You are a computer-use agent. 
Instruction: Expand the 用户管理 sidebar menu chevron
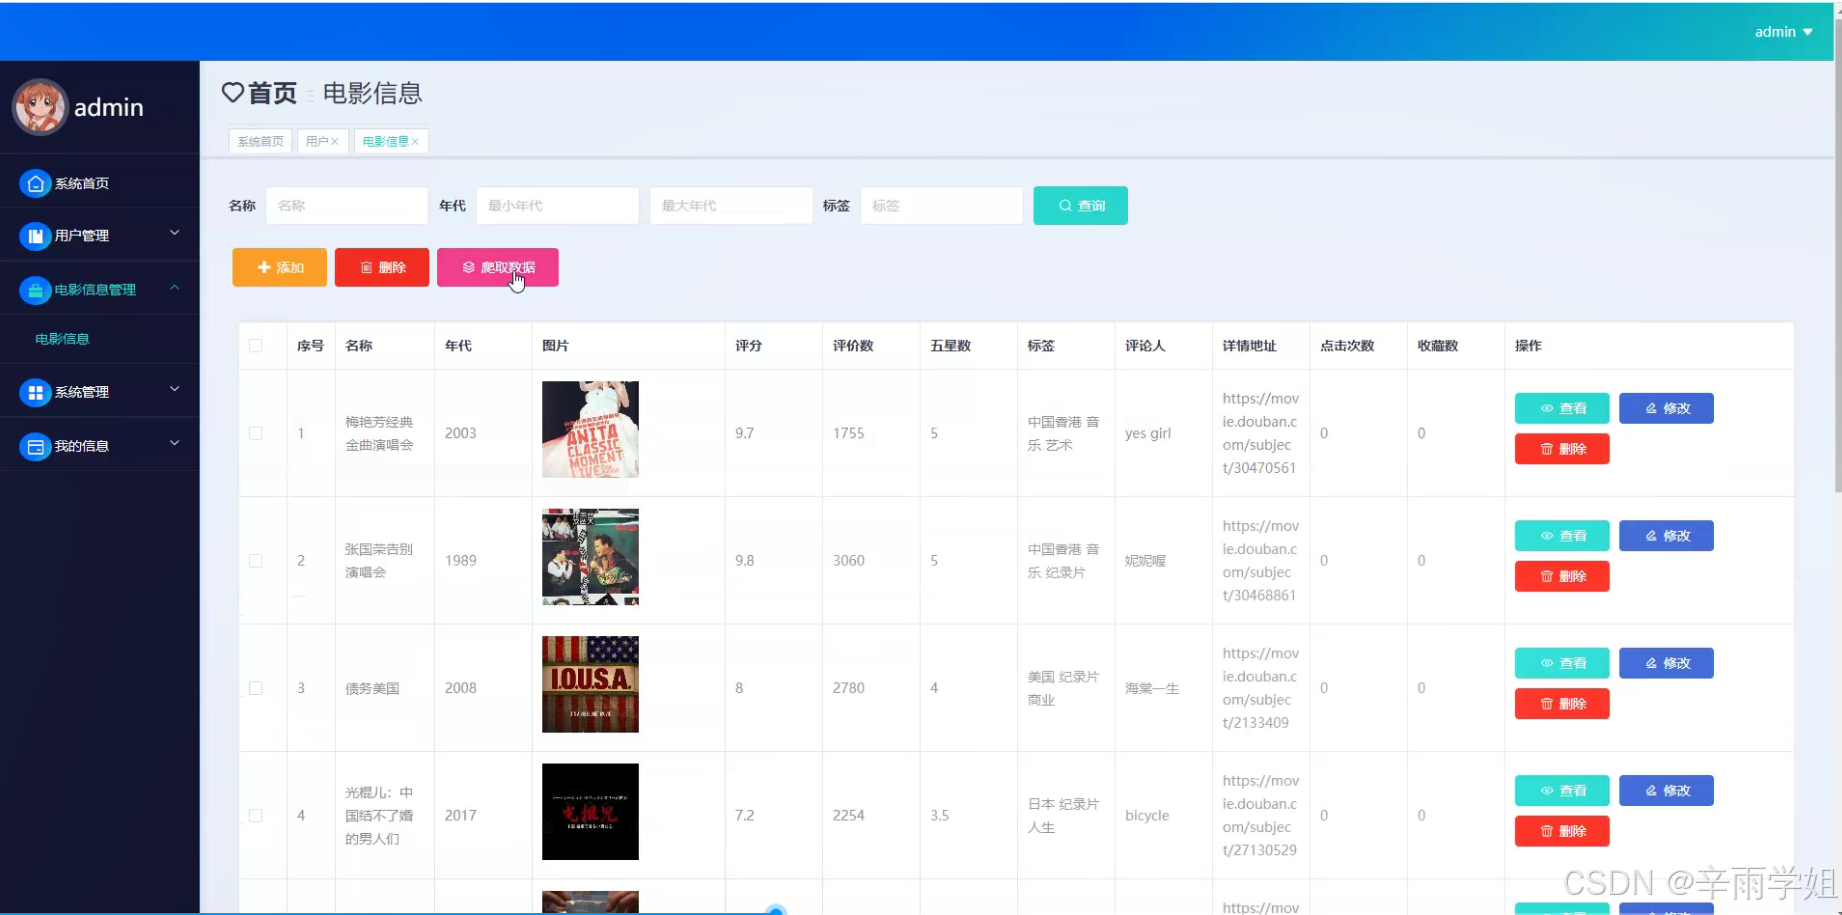[x=175, y=233]
